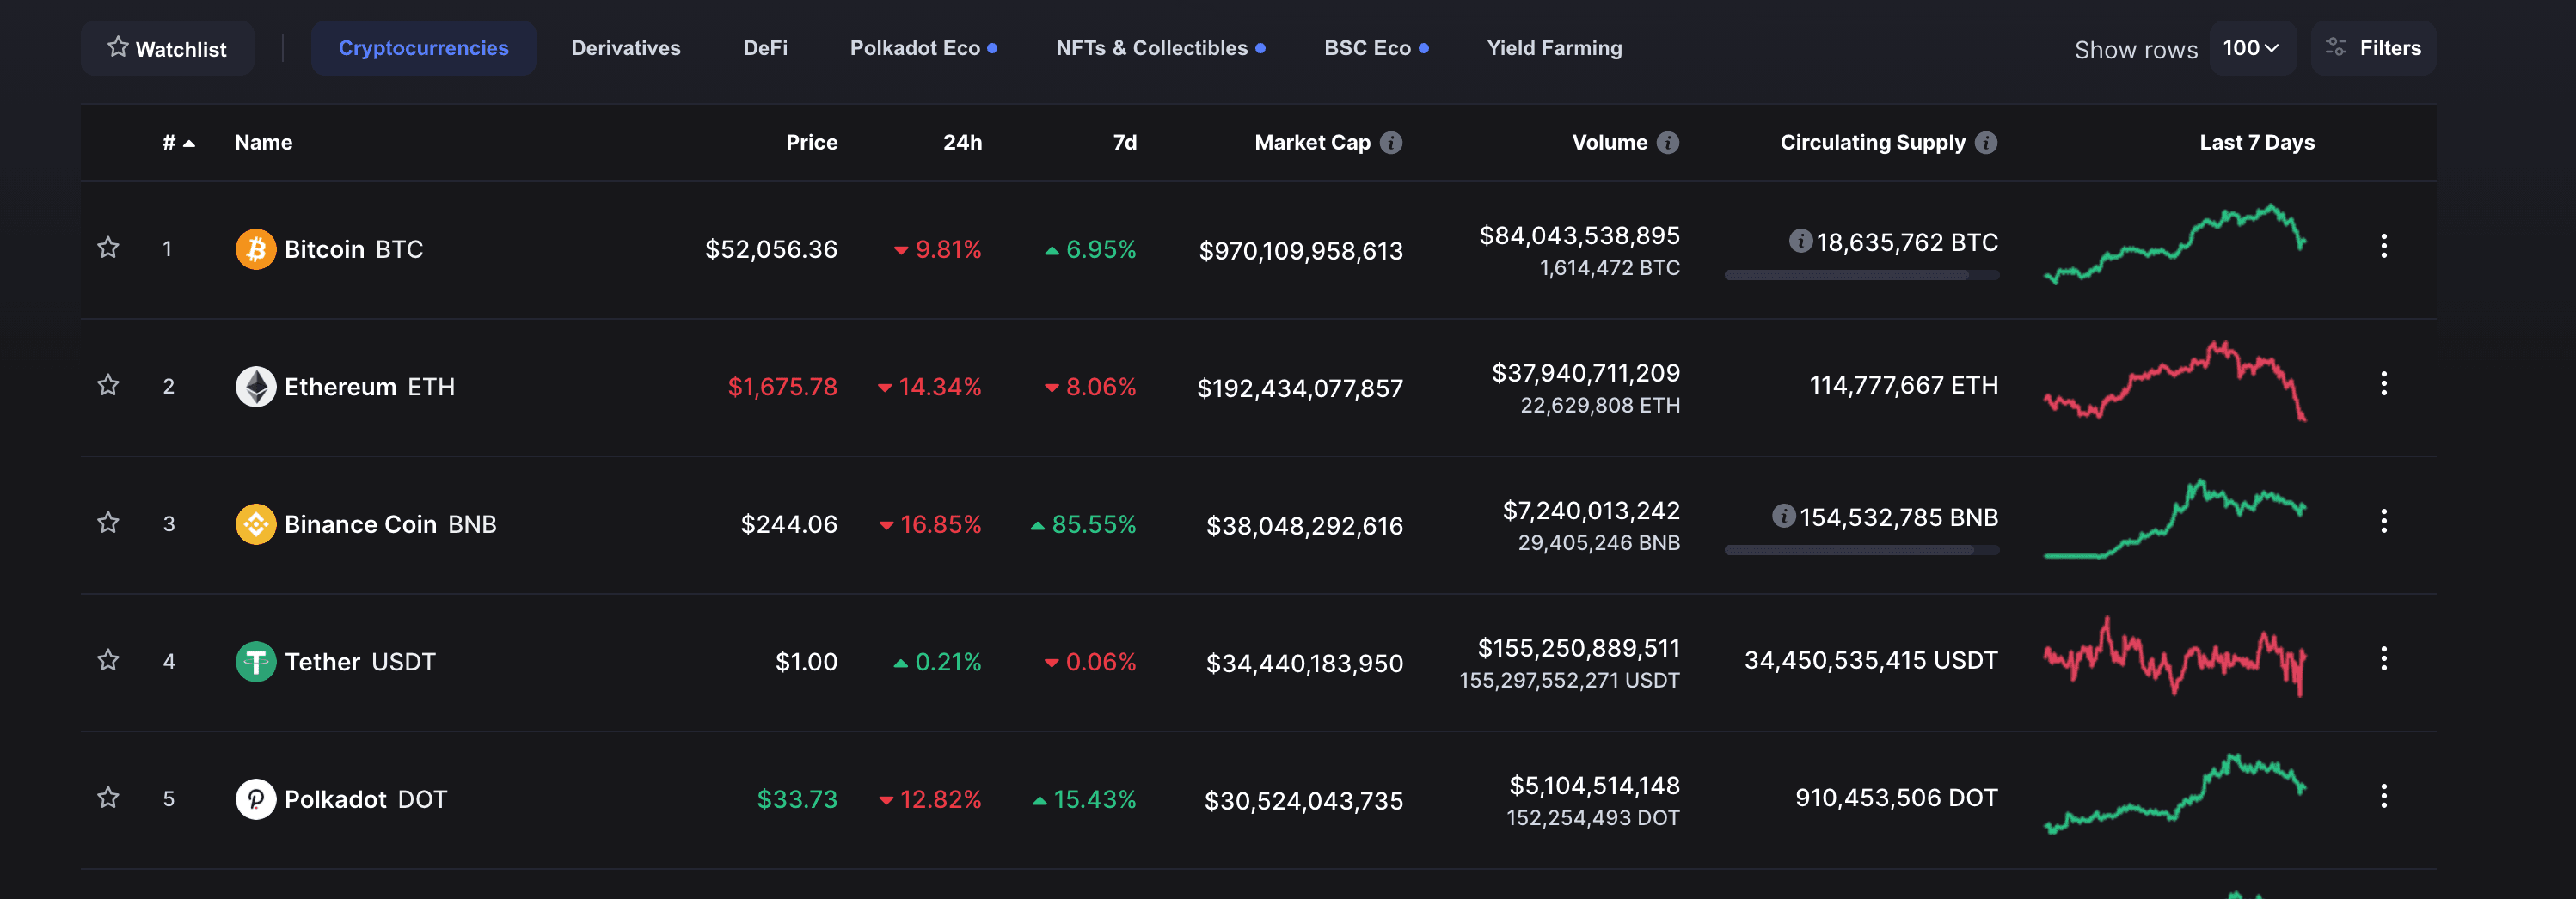Viewport: 2576px width, 899px height.
Task: Click the Tether USDT coin logo
Action: 256,661
